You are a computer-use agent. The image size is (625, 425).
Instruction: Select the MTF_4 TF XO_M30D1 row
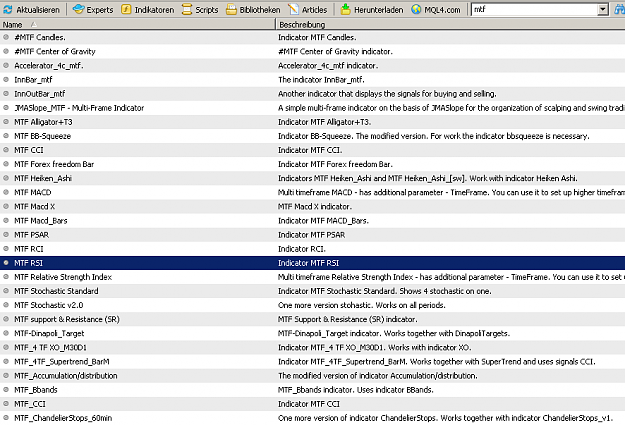click(312, 347)
